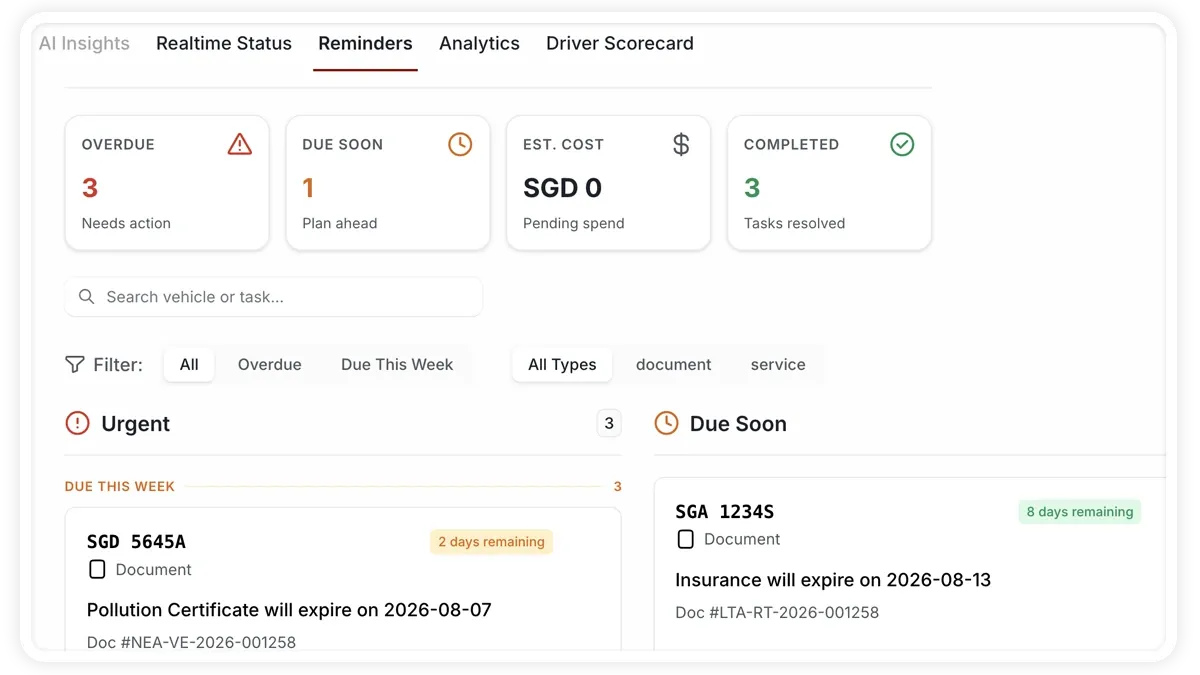Image resolution: width=1200 pixels, height=675 pixels.
Task: Click the funnel Filter icon
Action: [75, 364]
